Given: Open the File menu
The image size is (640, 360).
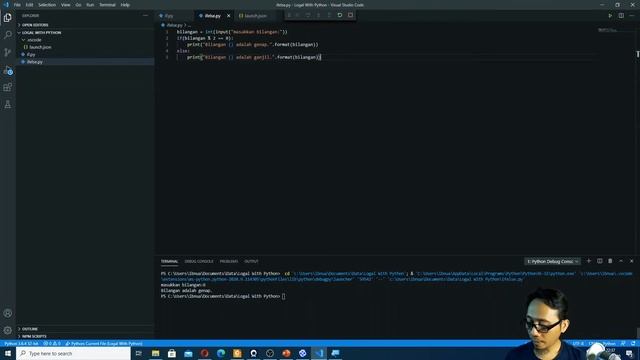Looking at the screenshot, I should pyautogui.click(x=17, y=5).
